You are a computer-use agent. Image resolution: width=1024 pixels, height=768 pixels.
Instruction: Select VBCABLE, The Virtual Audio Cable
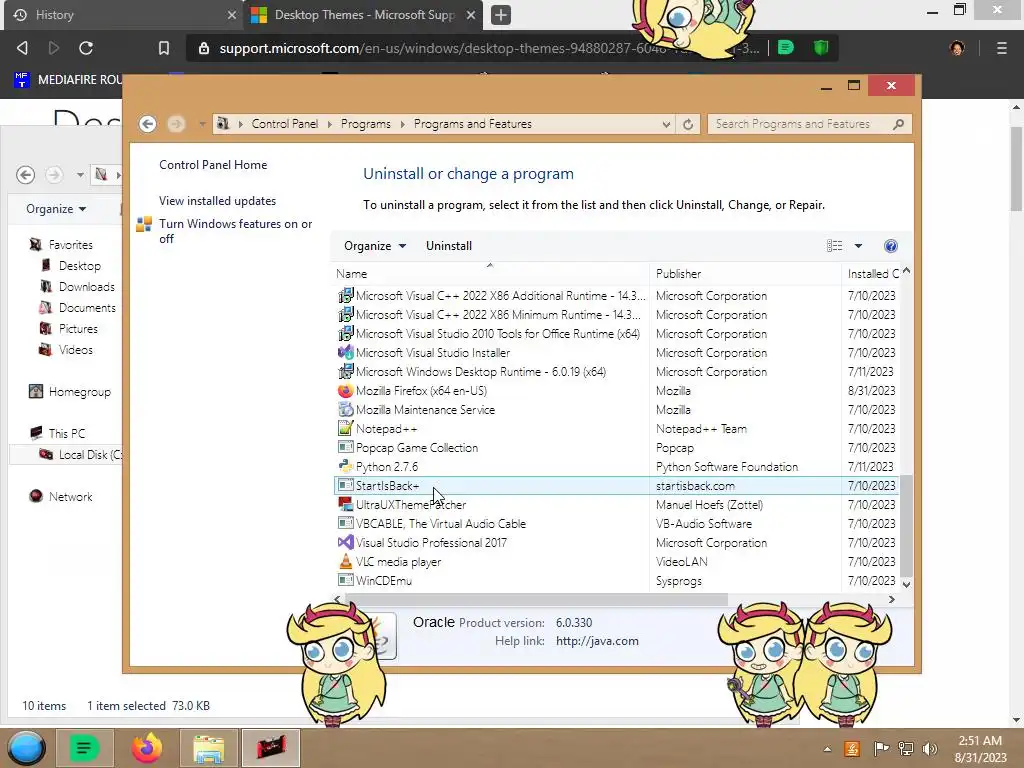coord(618,524)
